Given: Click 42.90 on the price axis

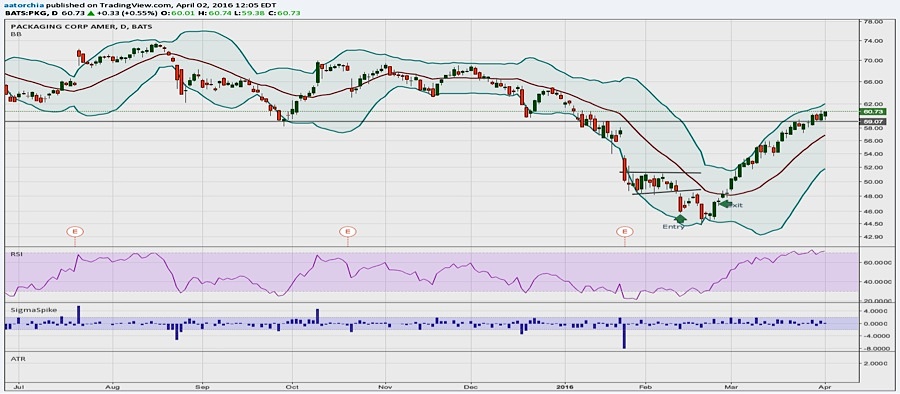Looking at the screenshot, I should [x=874, y=237].
